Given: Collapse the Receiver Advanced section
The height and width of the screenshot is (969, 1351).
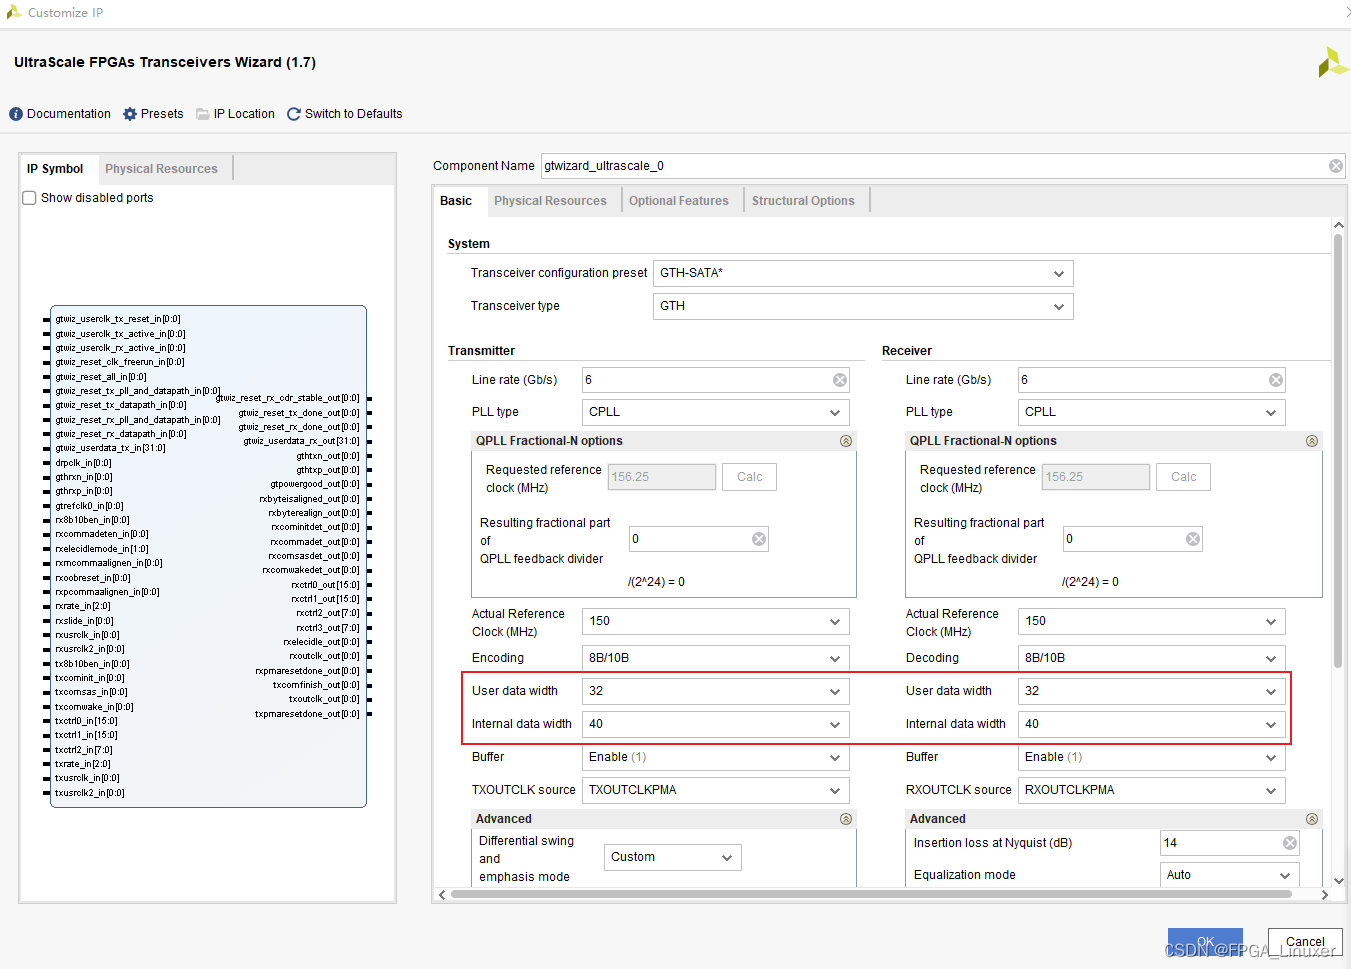Looking at the screenshot, I should tap(1312, 819).
